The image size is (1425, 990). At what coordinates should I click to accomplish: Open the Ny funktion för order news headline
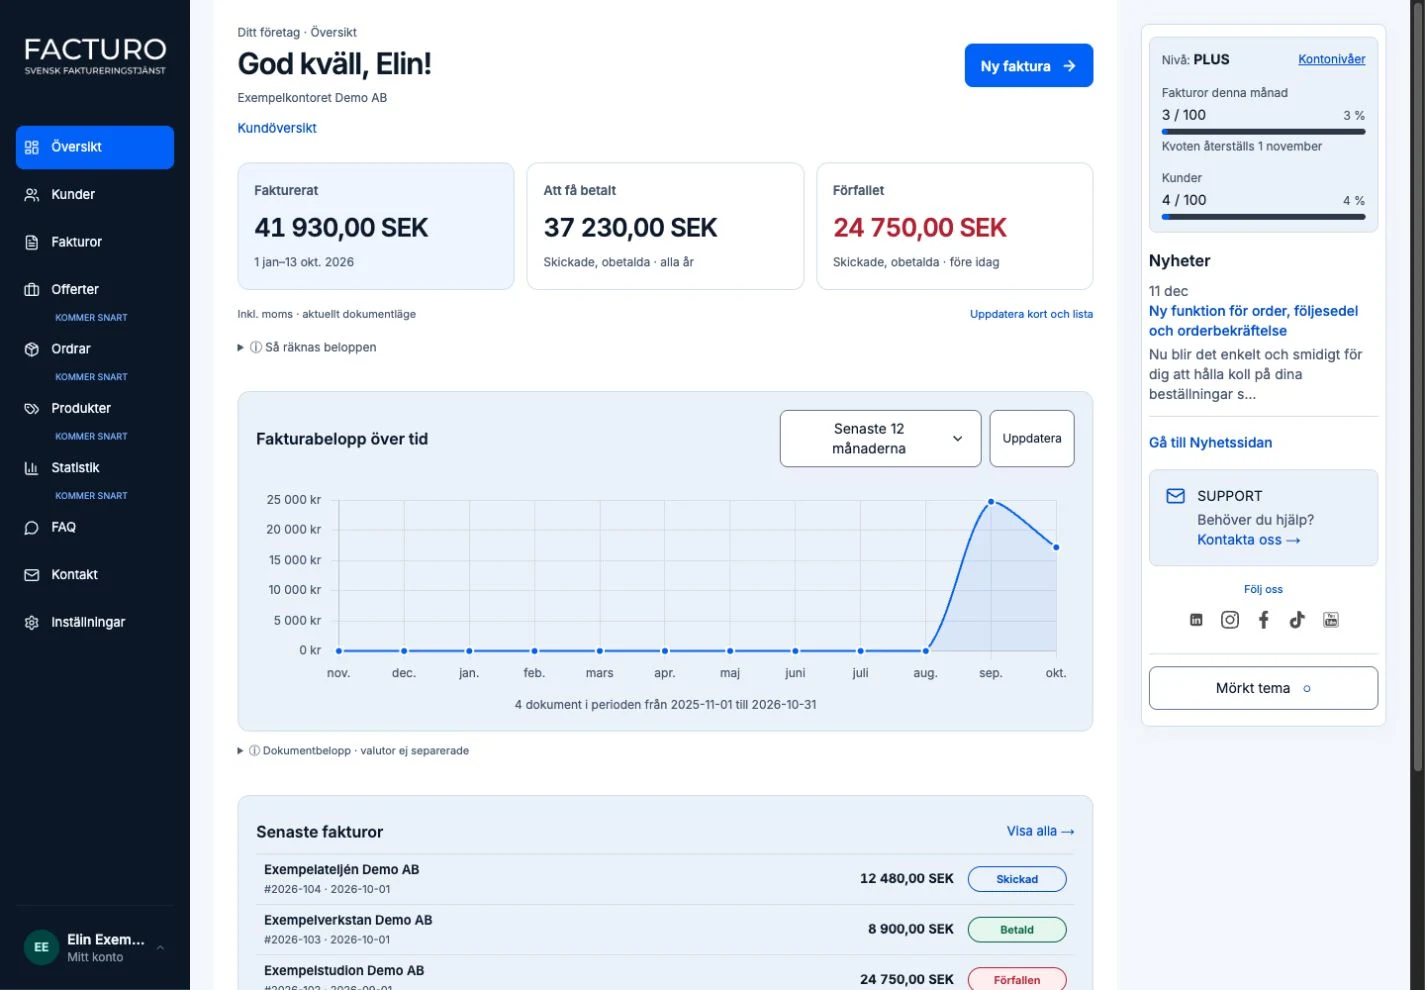point(1254,321)
